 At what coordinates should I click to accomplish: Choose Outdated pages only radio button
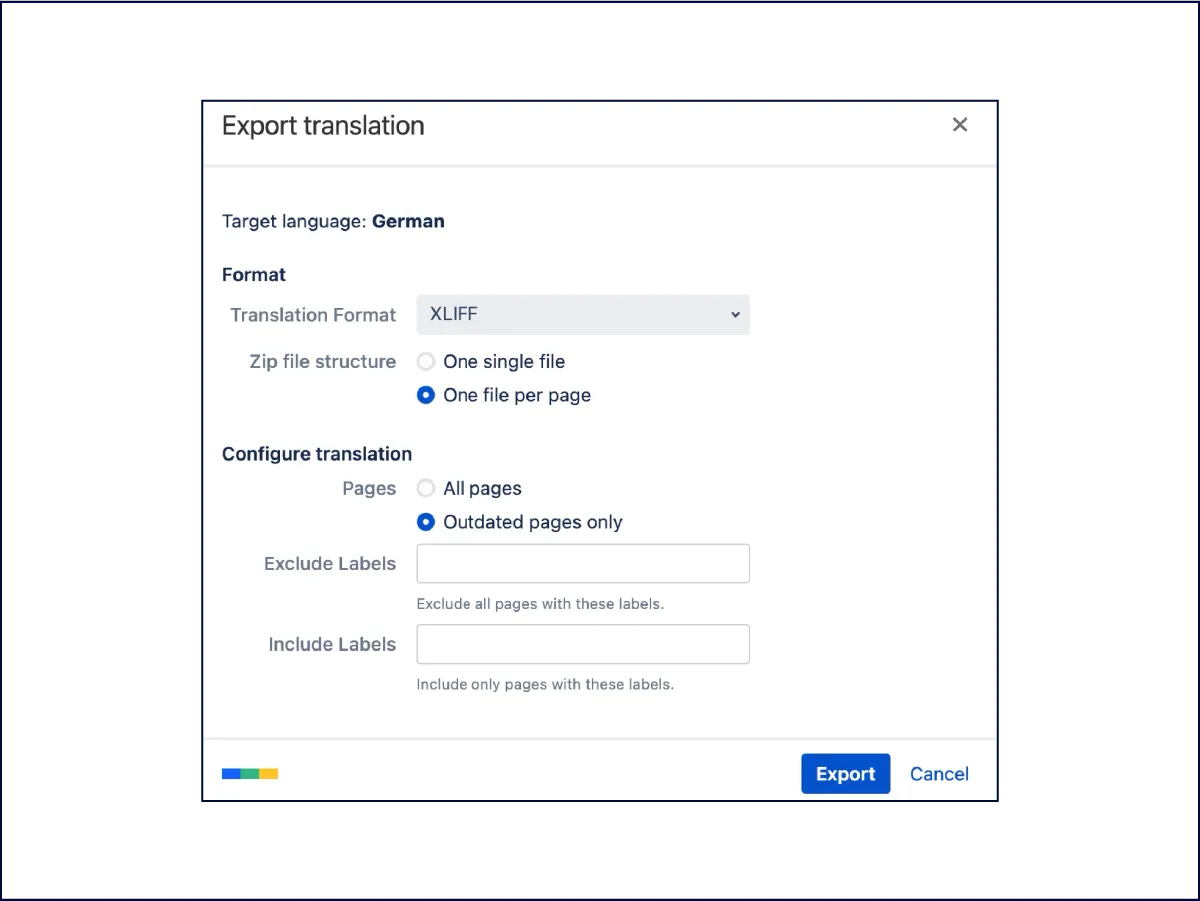tap(426, 522)
